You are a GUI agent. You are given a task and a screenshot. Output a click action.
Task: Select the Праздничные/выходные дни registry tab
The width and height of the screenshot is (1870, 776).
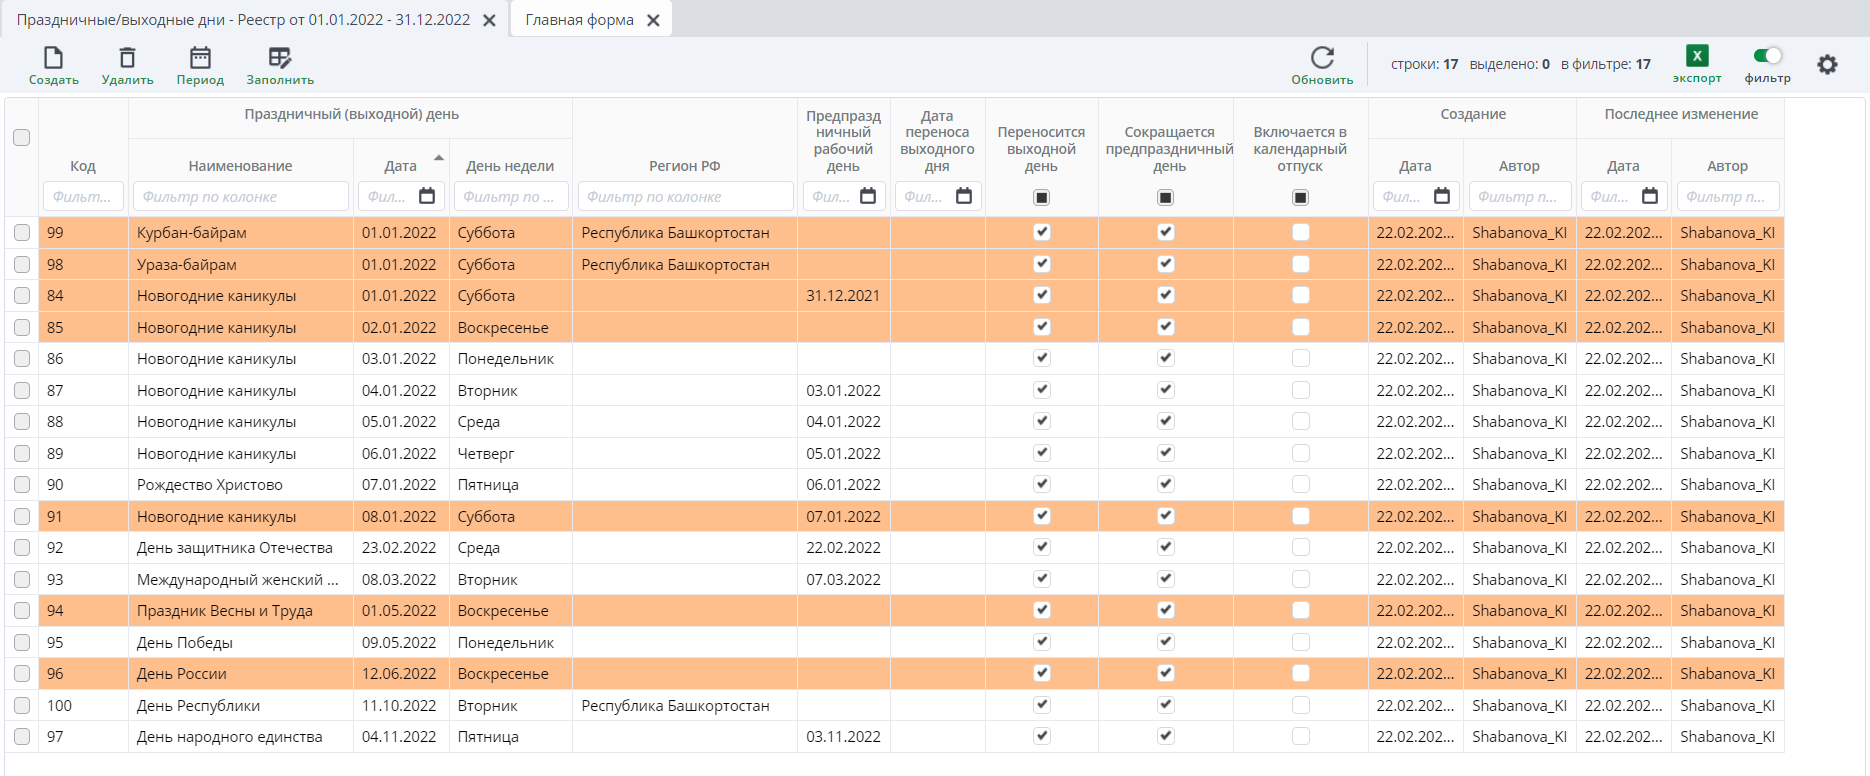243,20
